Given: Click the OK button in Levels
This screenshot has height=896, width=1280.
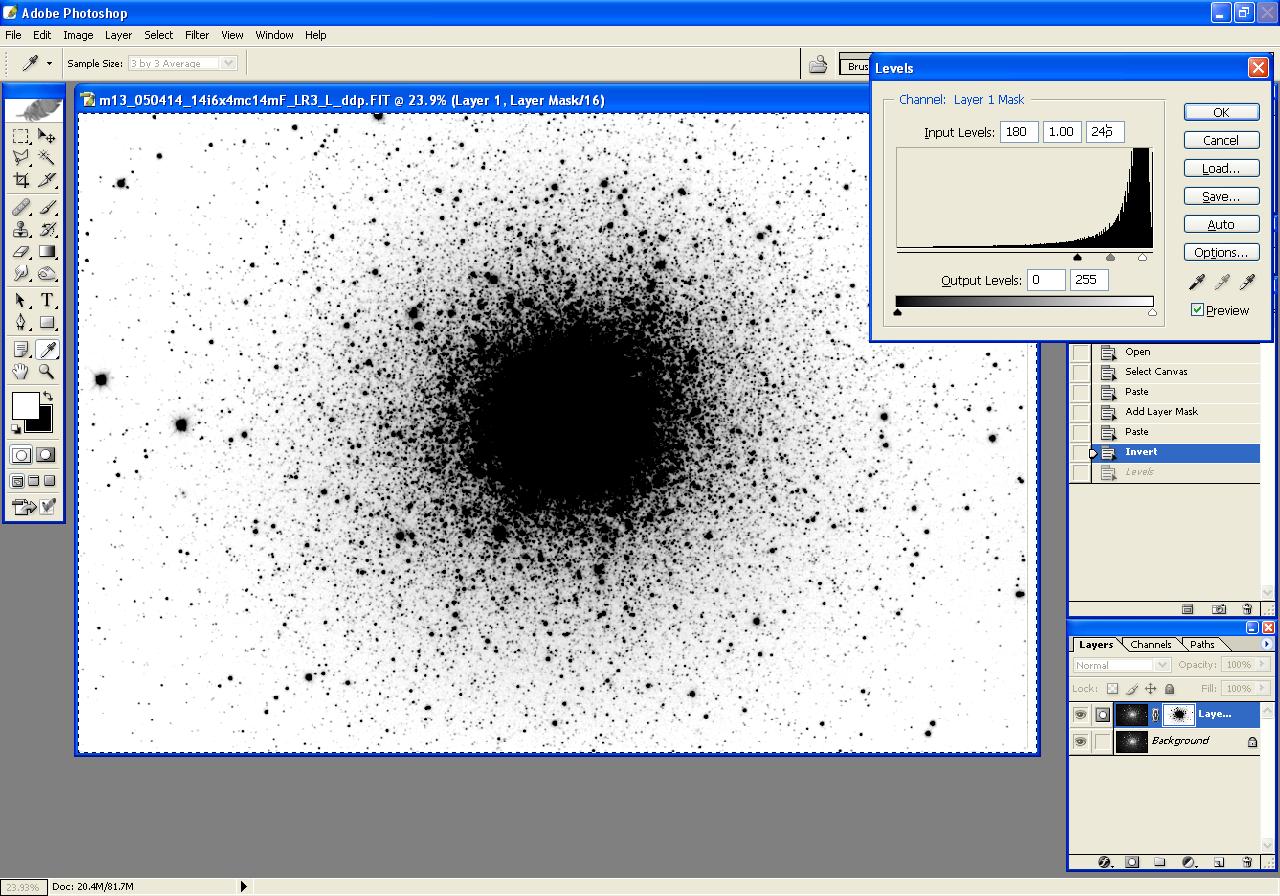Looking at the screenshot, I should coord(1221,112).
